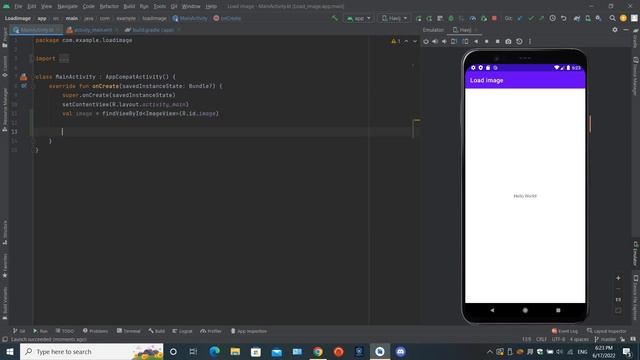Image resolution: width=640 pixels, height=360 pixels.
Task: Open the device selector dropdown in toolbar
Action: pos(394,18)
